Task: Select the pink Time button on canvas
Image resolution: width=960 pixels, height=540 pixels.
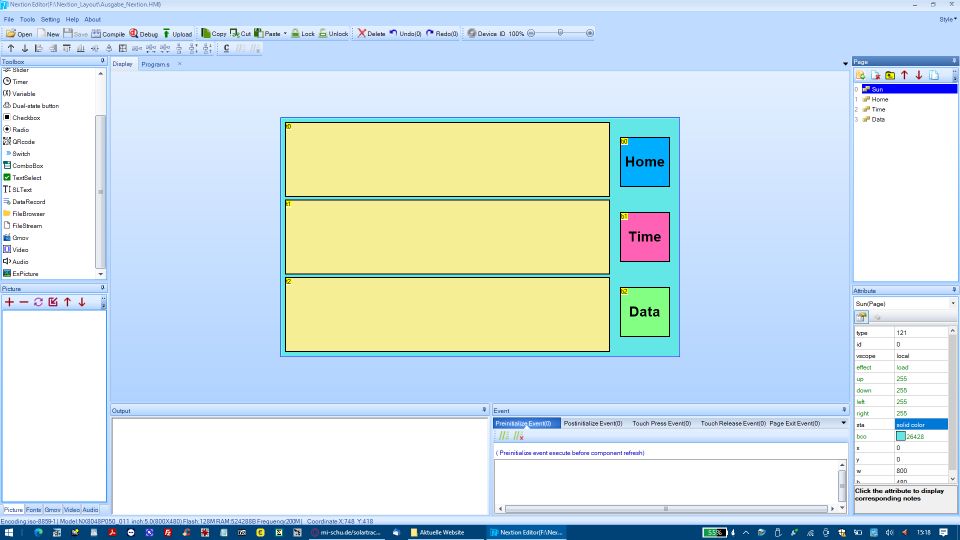Action: 644,237
